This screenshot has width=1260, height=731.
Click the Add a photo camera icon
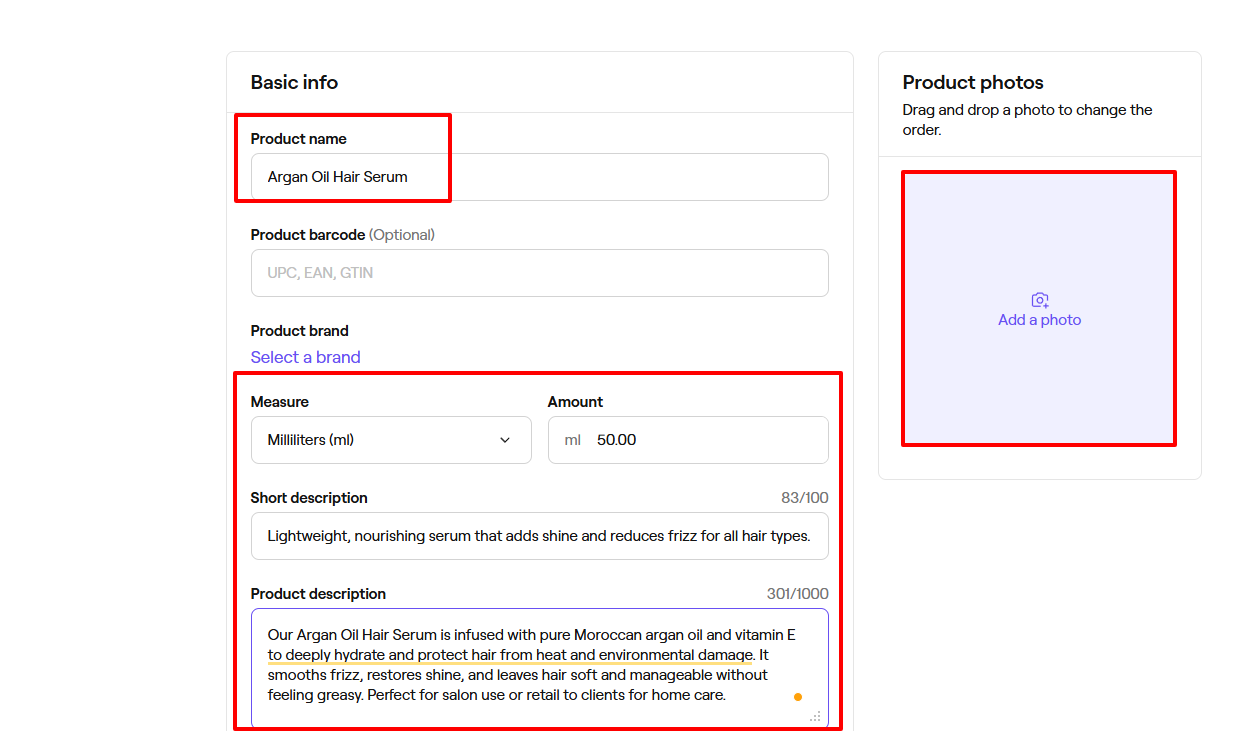point(1039,298)
